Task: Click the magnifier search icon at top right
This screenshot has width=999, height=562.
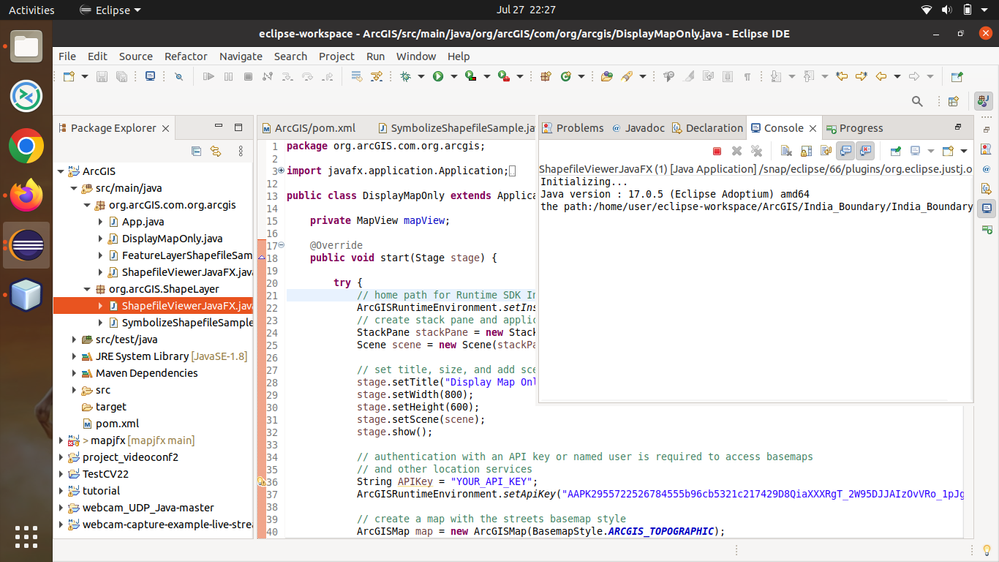Action: click(917, 101)
